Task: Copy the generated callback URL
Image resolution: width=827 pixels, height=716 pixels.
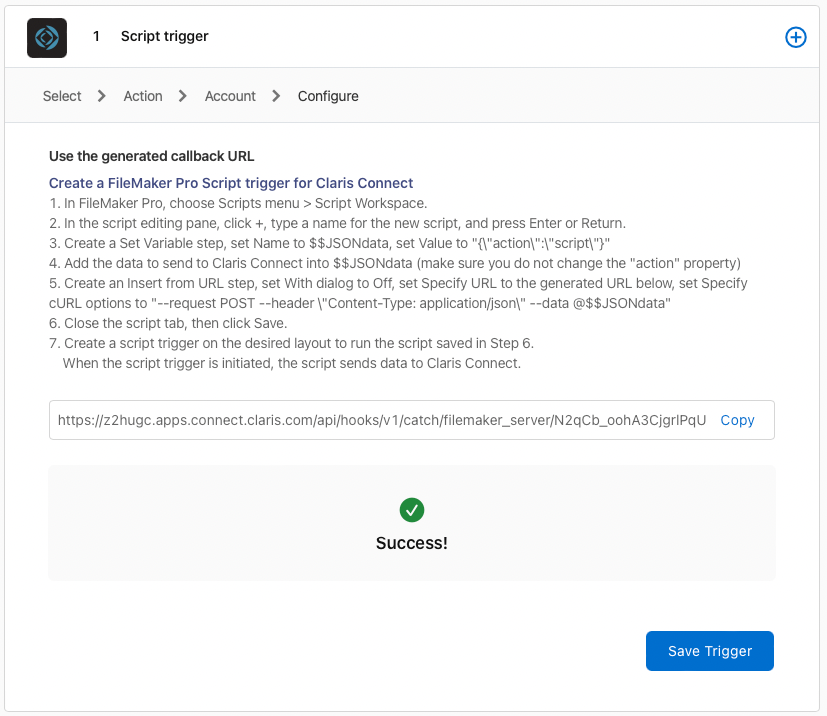Action: pyautogui.click(x=737, y=420)
